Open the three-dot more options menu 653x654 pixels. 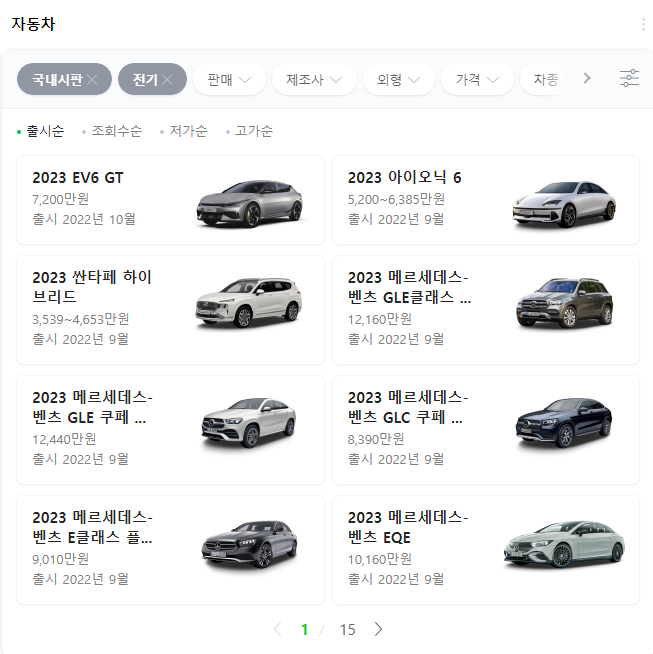point(643,24)
